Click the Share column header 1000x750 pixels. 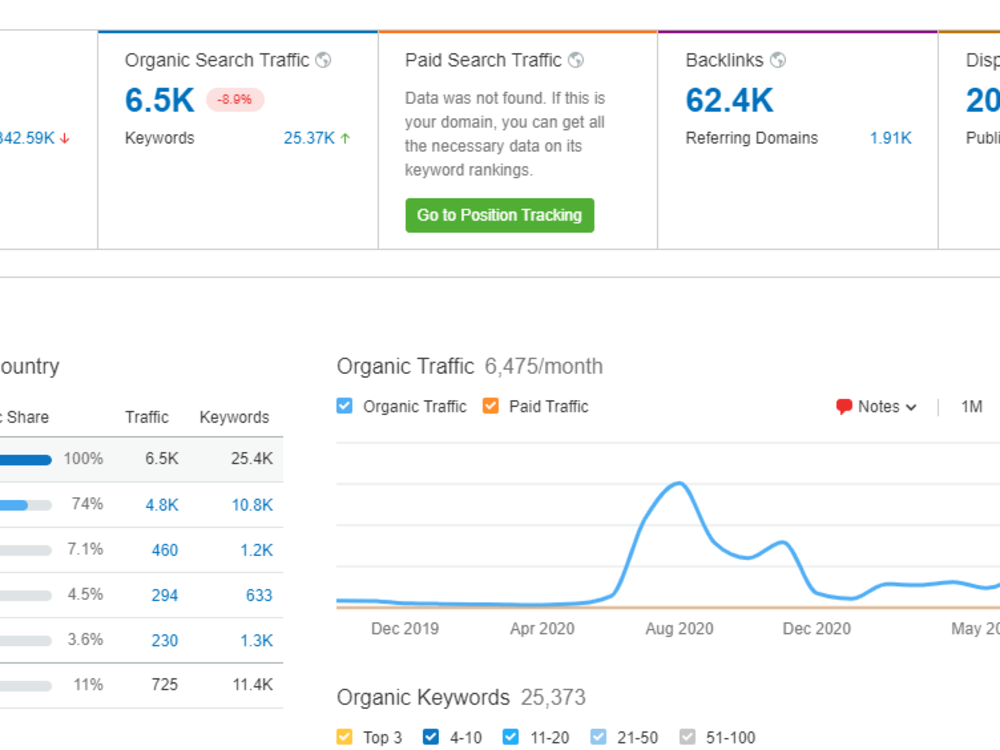(26, 417)
